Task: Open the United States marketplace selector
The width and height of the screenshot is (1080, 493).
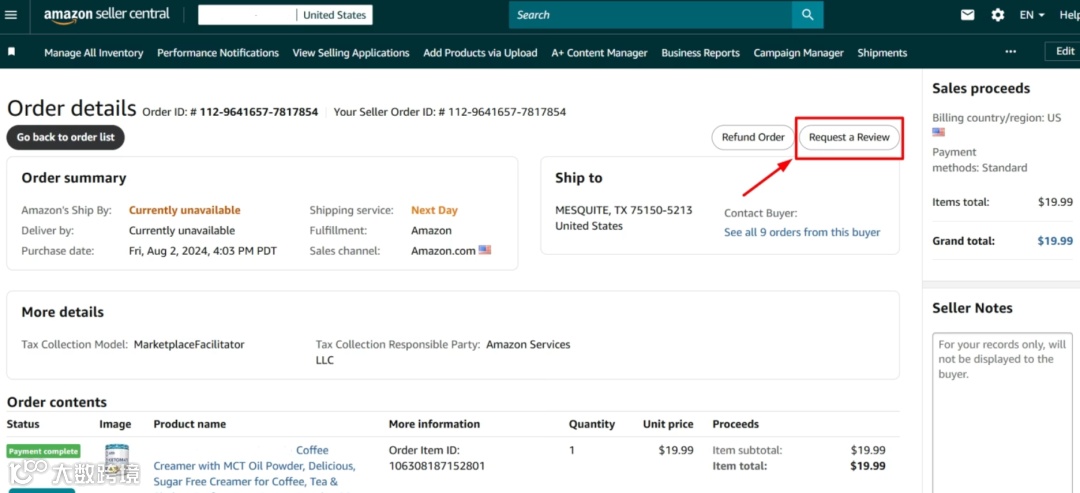Action: 335,15
